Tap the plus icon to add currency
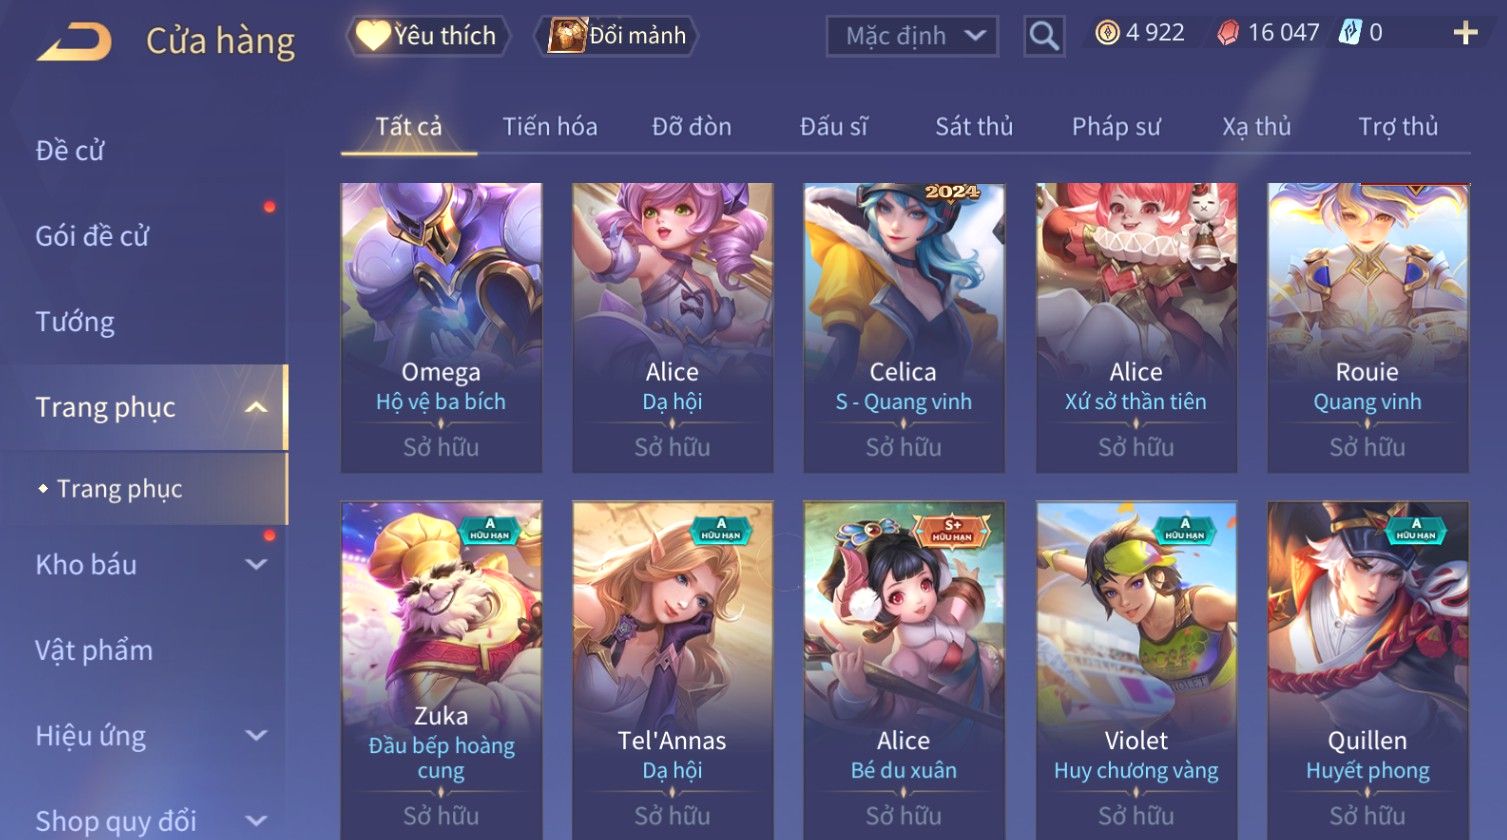This screenshot has height=840, width=1507. coord(1465,34)
